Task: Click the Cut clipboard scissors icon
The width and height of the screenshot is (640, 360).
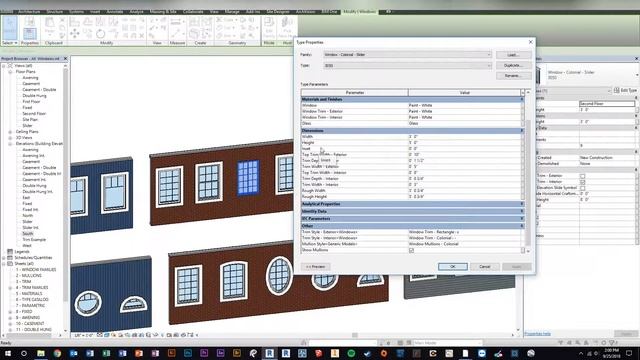Action: [62, 20]
